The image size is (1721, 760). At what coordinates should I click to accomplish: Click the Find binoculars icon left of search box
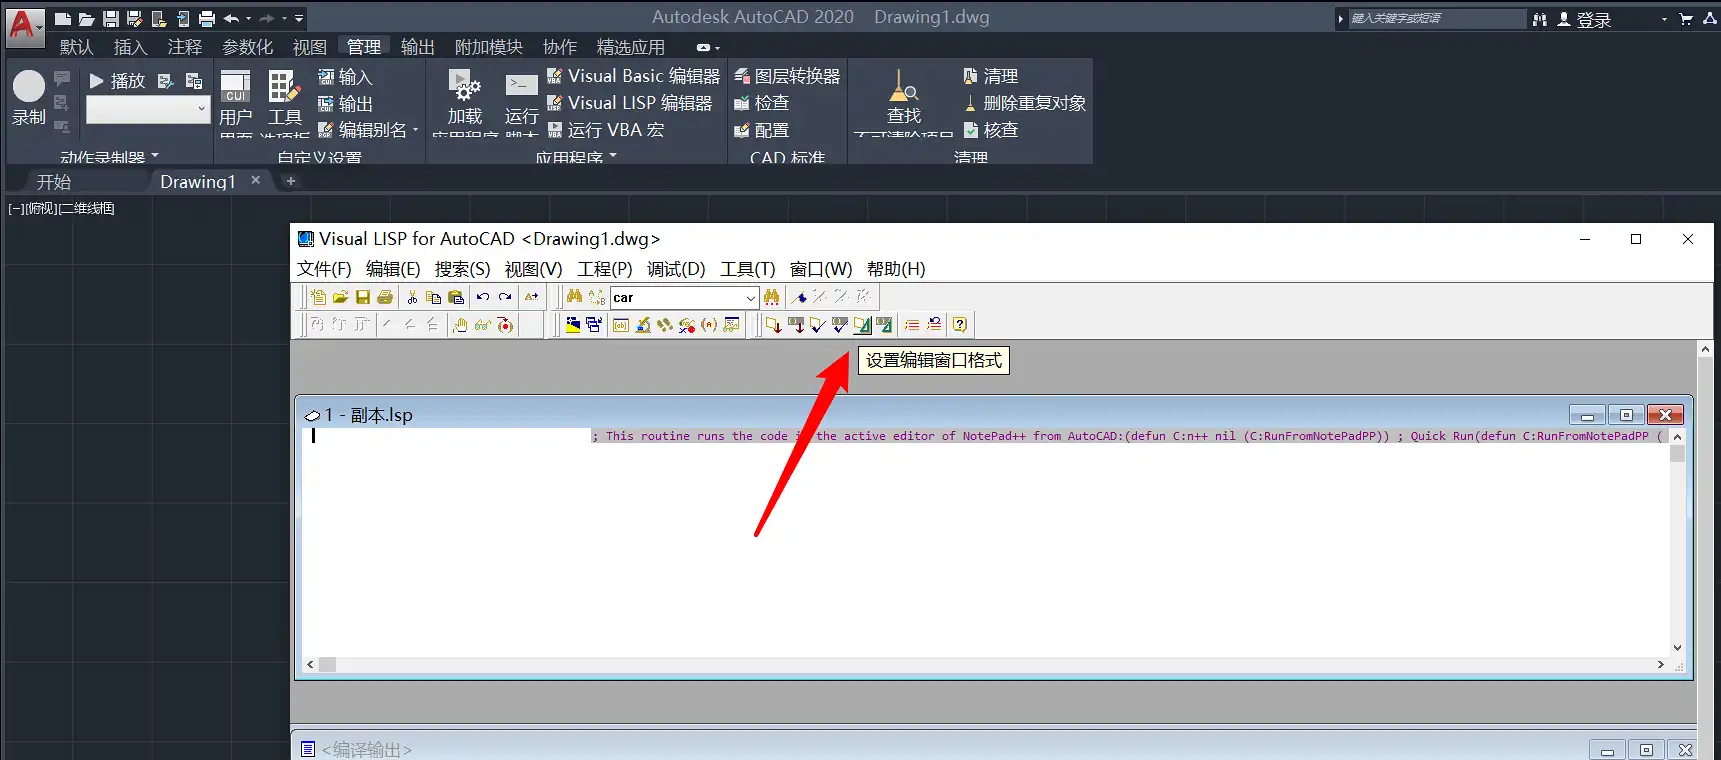point(574,297)
